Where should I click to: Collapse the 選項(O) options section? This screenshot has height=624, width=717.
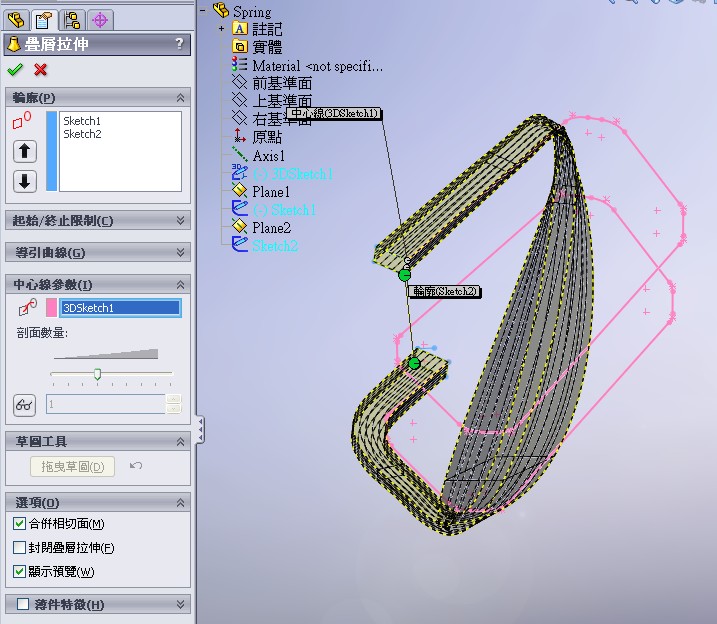click(x=181, y=503)
